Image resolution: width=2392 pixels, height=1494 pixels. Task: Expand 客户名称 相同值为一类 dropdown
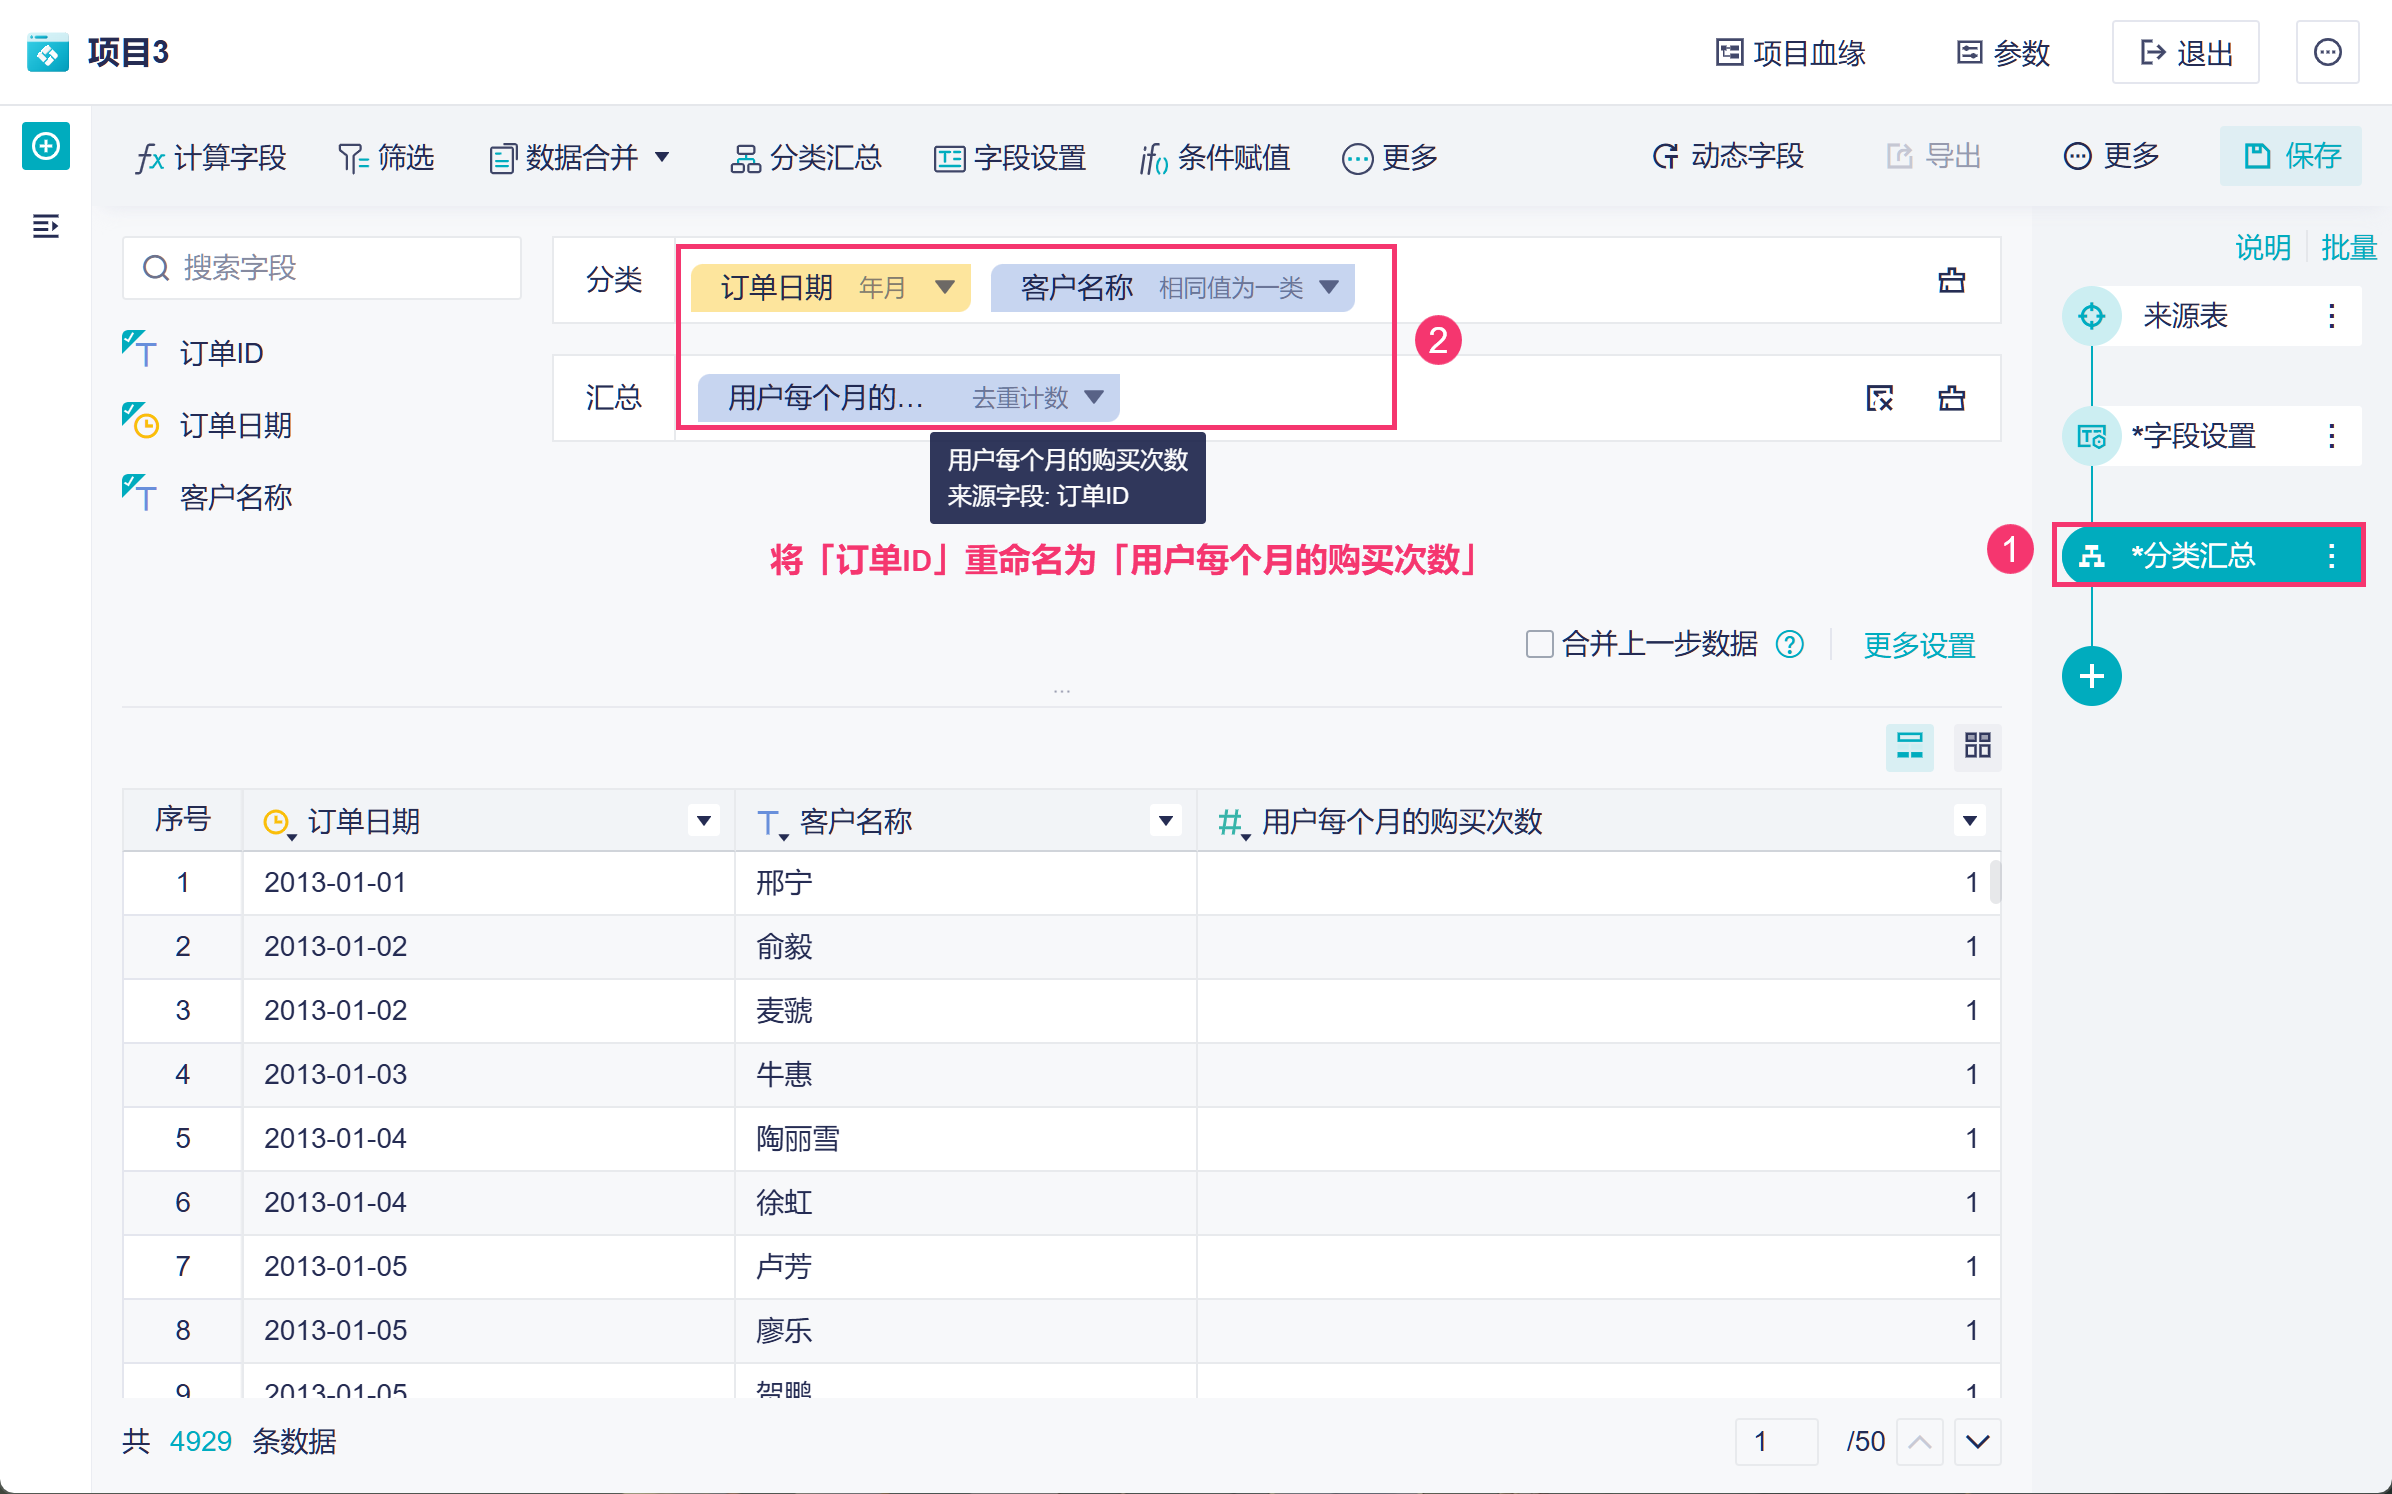click(x=1329, y=288)
